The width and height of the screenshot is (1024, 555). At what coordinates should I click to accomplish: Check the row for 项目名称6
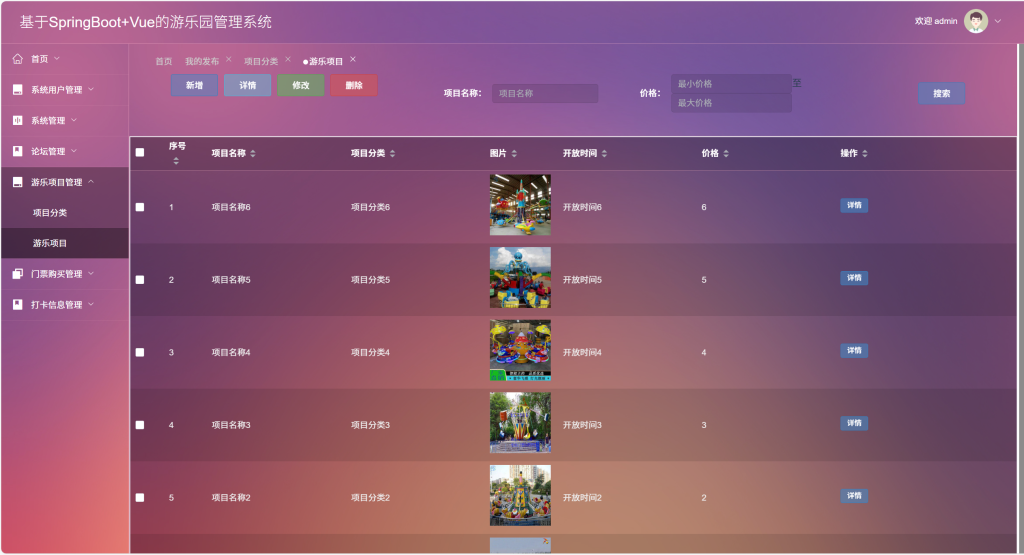[x=140, y=207]
